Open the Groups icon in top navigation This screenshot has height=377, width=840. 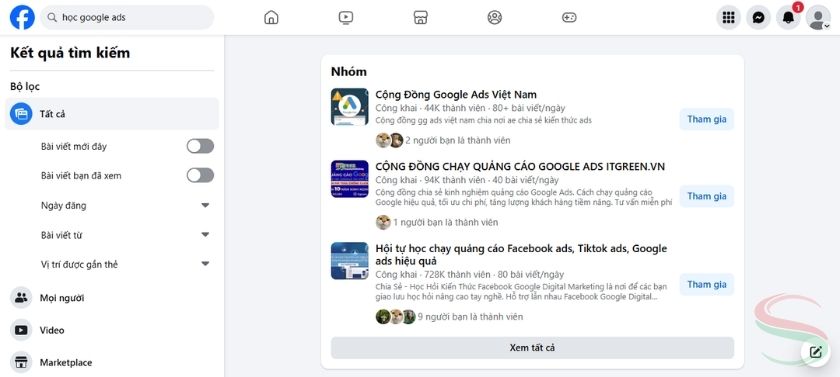point(494,18)
